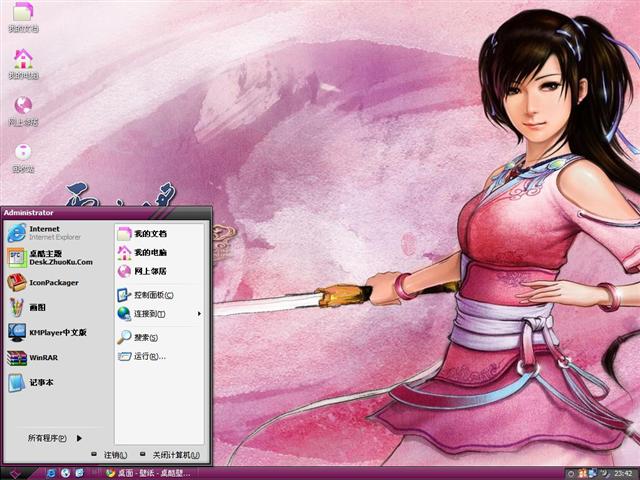The width and height of the screenshot is (640, 480).
Task: Click the volume tray icon
Action: 607,473
